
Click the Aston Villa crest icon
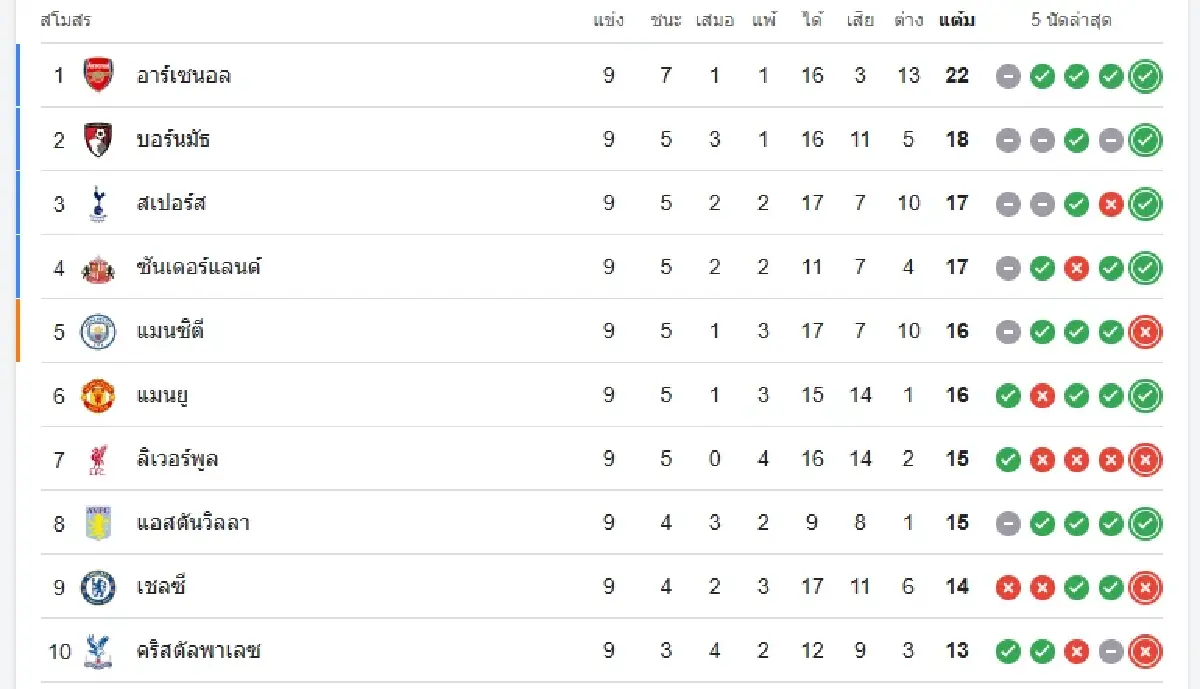[98, 523]
